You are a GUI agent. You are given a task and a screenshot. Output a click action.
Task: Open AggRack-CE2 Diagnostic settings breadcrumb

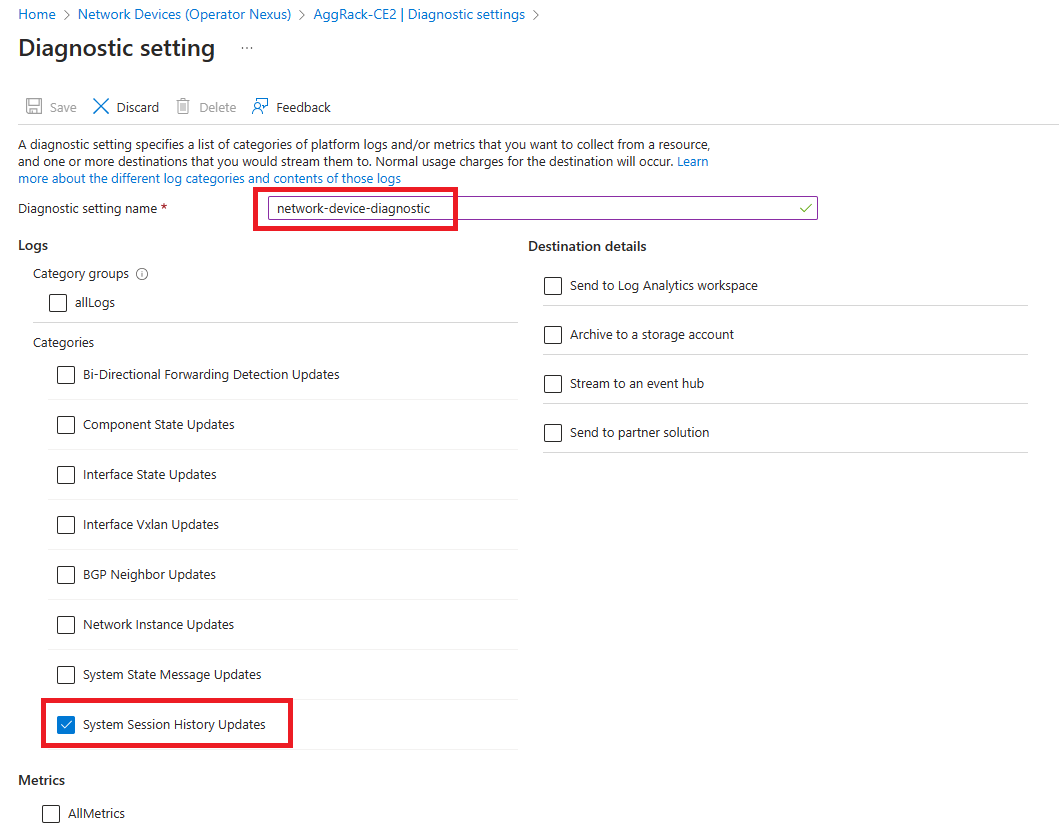(x=419, y=14)
